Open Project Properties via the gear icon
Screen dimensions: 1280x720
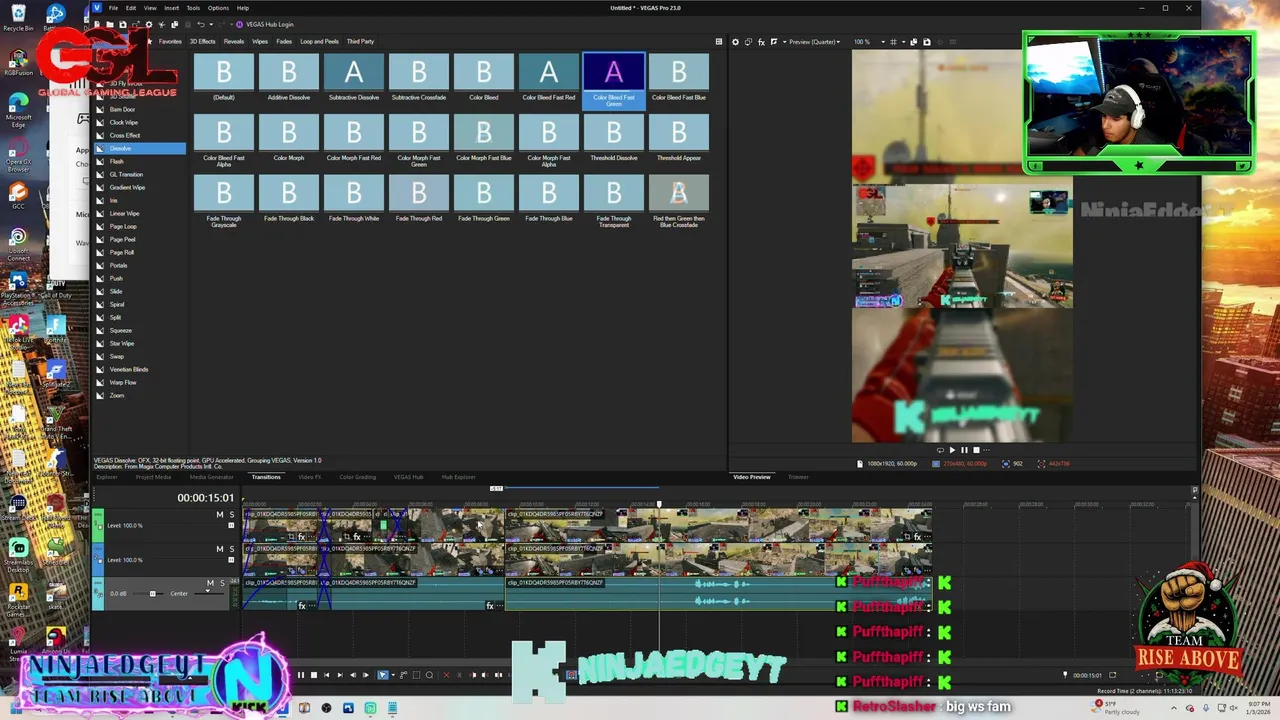[149, 24]
